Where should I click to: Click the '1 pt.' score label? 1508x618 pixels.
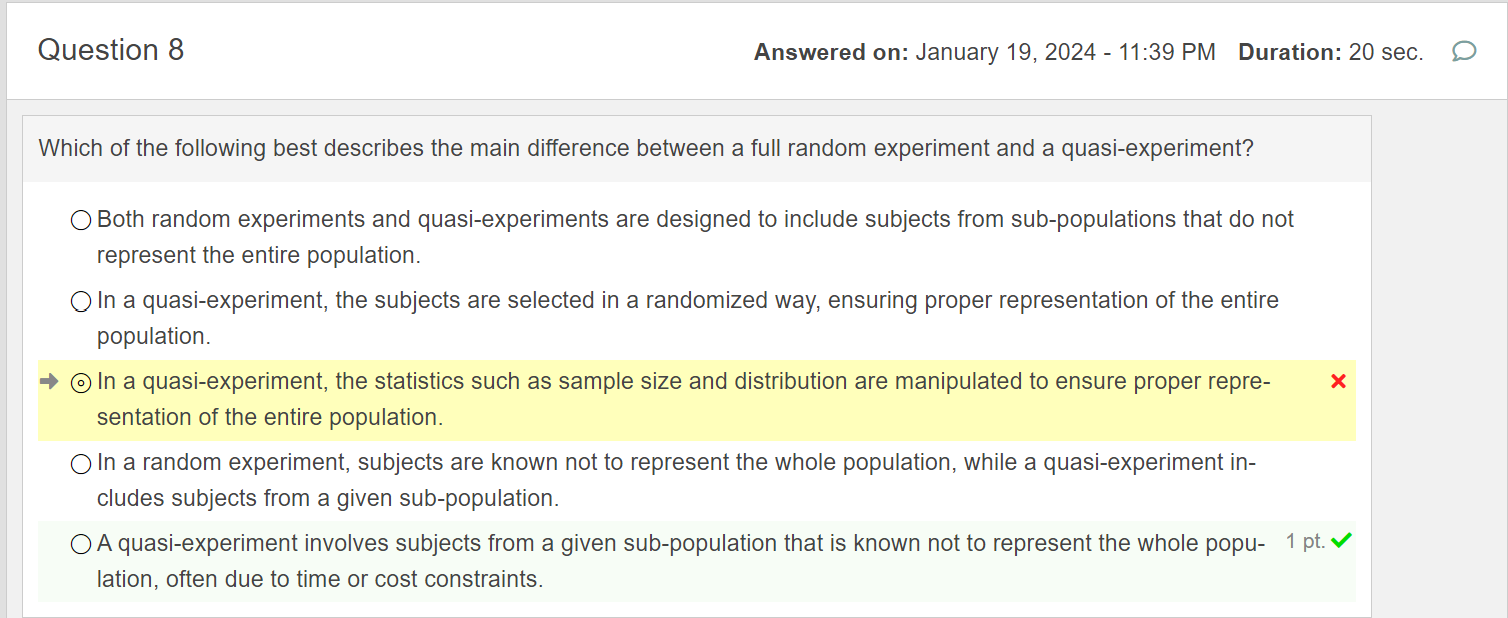[x=1305, y=541]
